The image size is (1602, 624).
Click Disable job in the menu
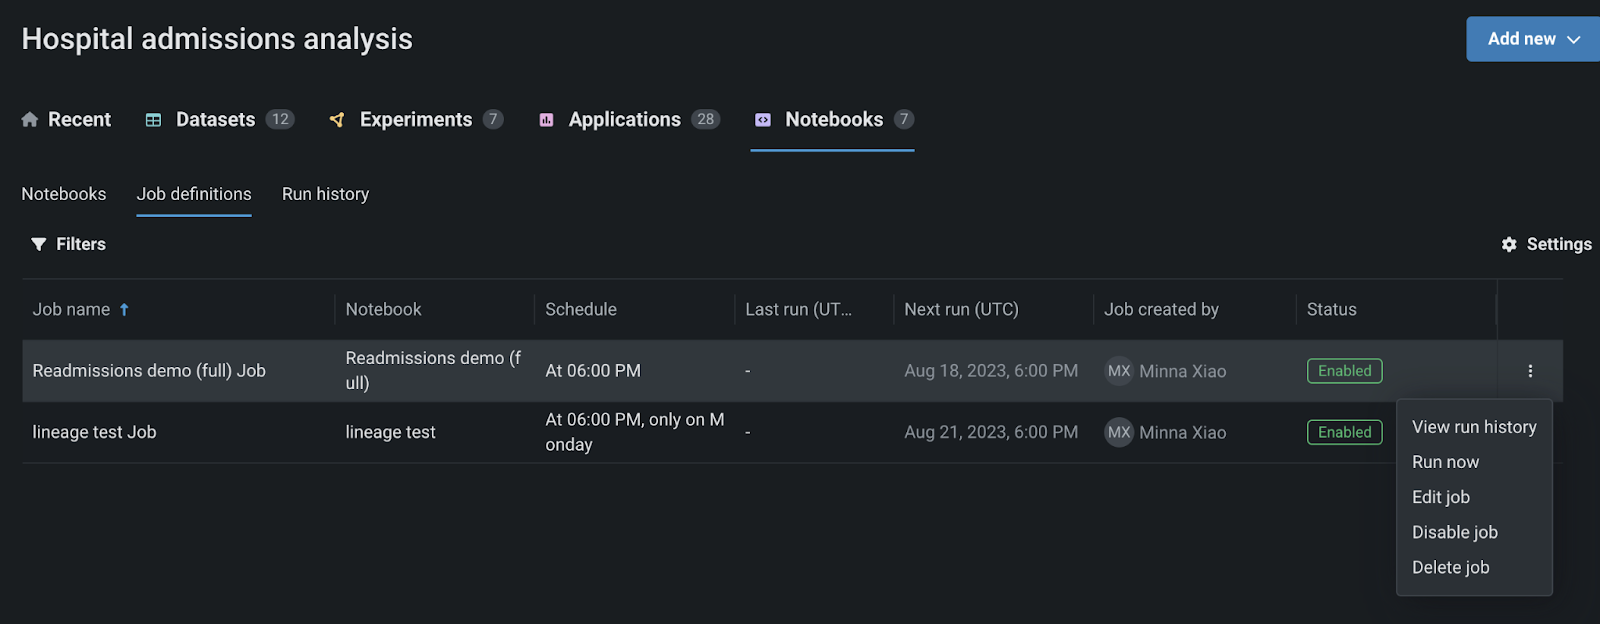(x=1454, y=532)
